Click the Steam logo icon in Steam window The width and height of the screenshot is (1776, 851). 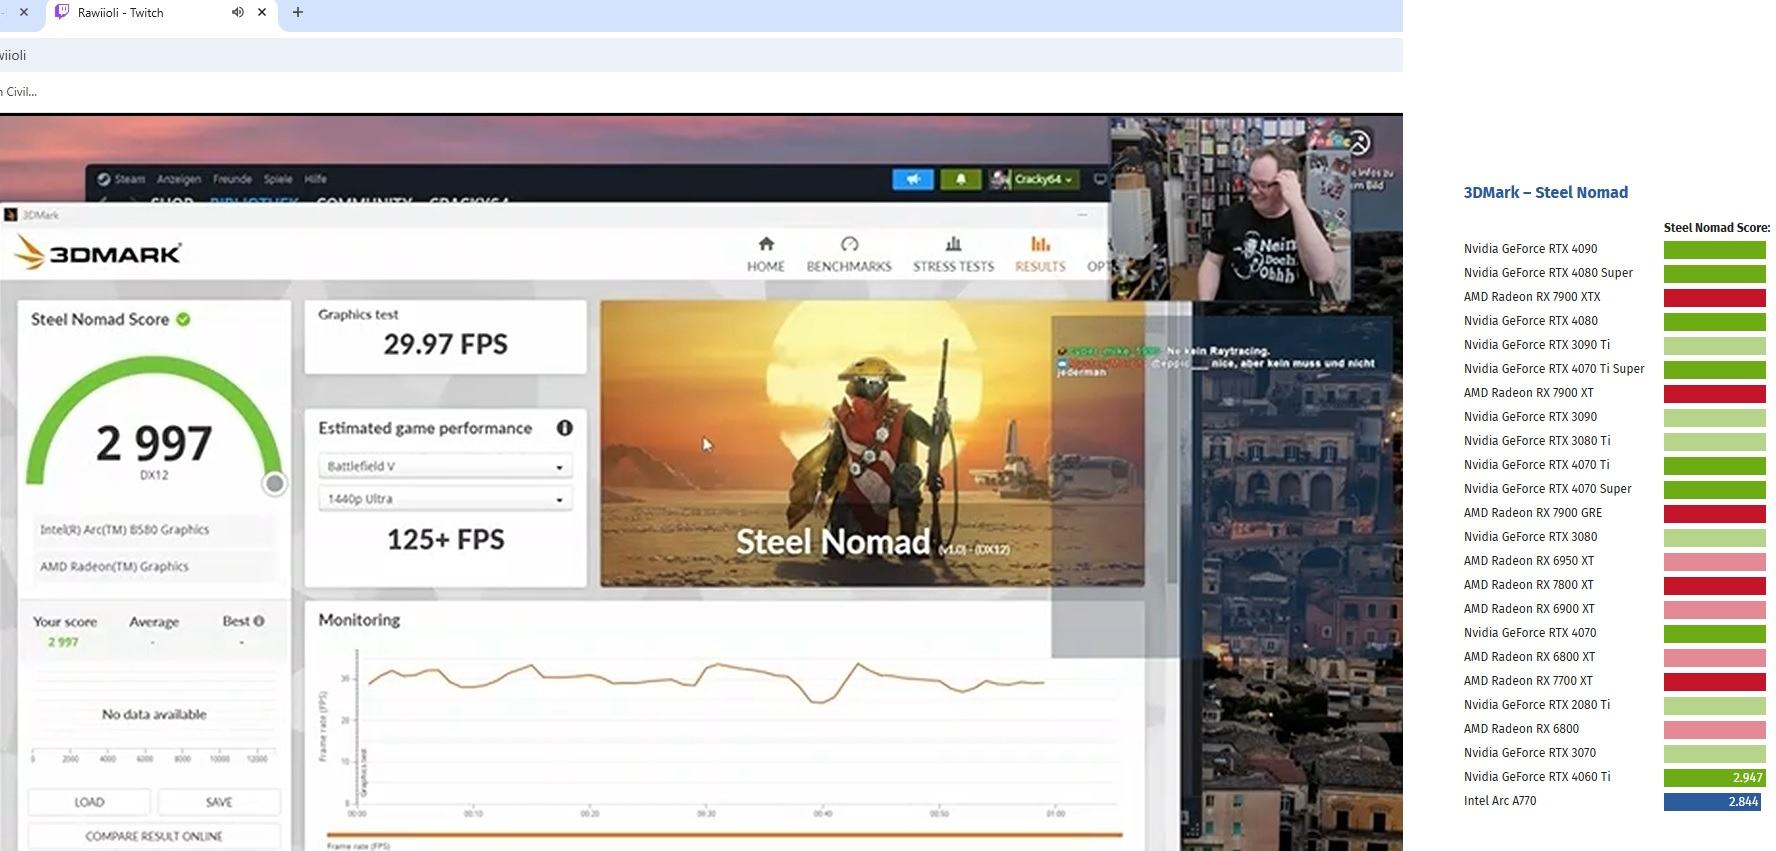click(103, 179)
